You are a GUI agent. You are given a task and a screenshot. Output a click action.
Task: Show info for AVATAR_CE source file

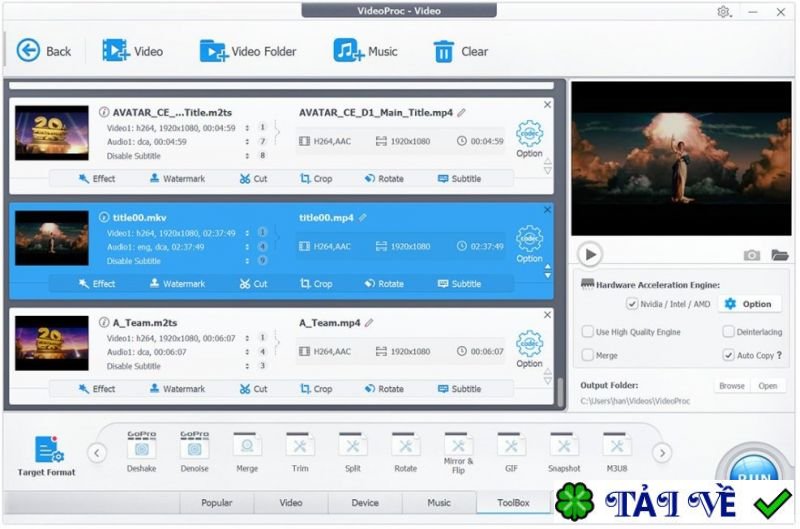pyautogui.click(x=104, y=112)
